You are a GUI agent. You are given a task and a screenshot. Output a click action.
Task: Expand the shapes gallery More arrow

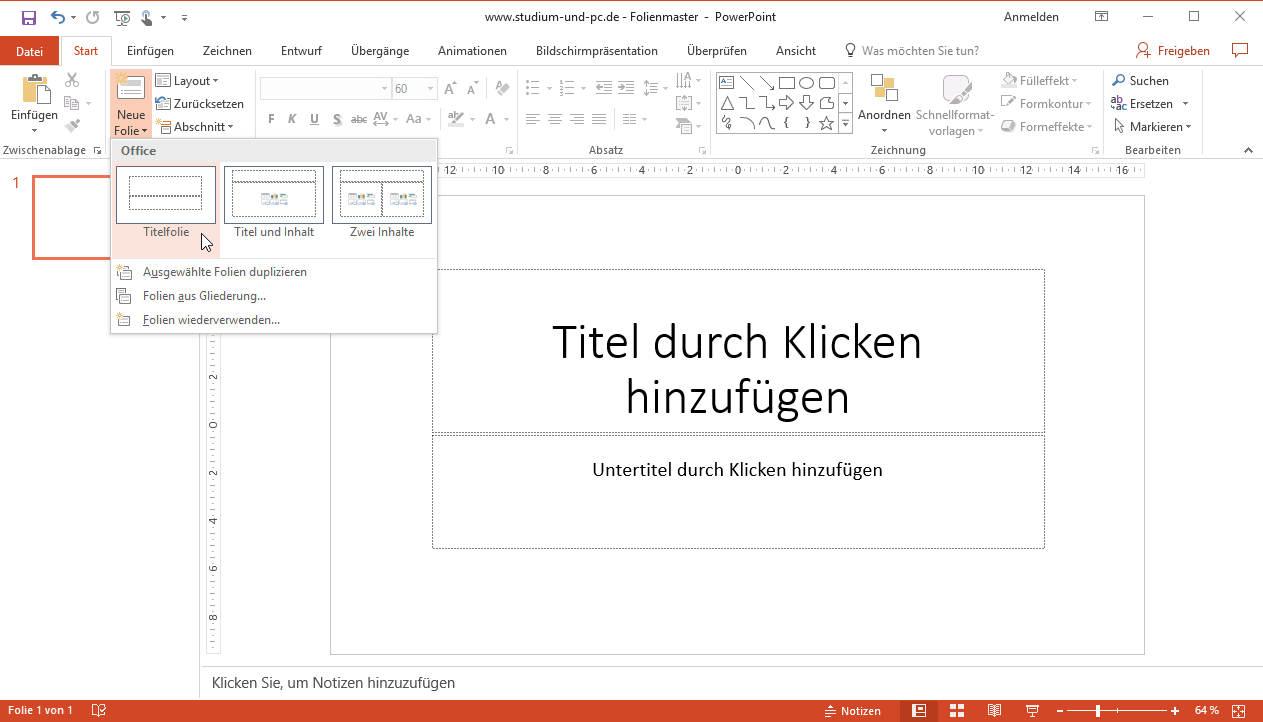845,124
